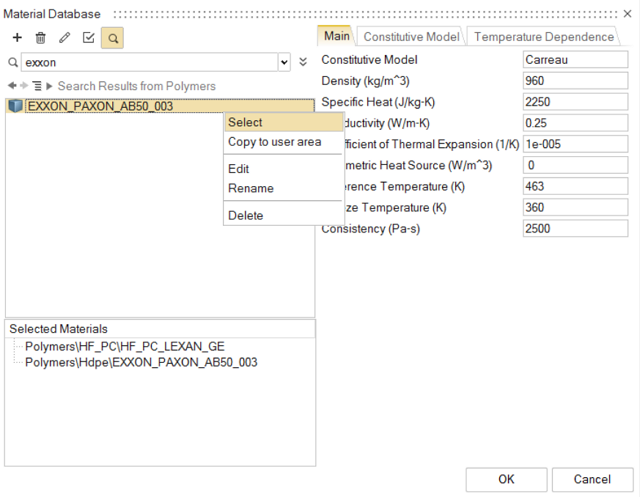Screen dimensions: 640x497
Task: Expand the Search Results breadcrumb triangle
Action: point(49,86)
